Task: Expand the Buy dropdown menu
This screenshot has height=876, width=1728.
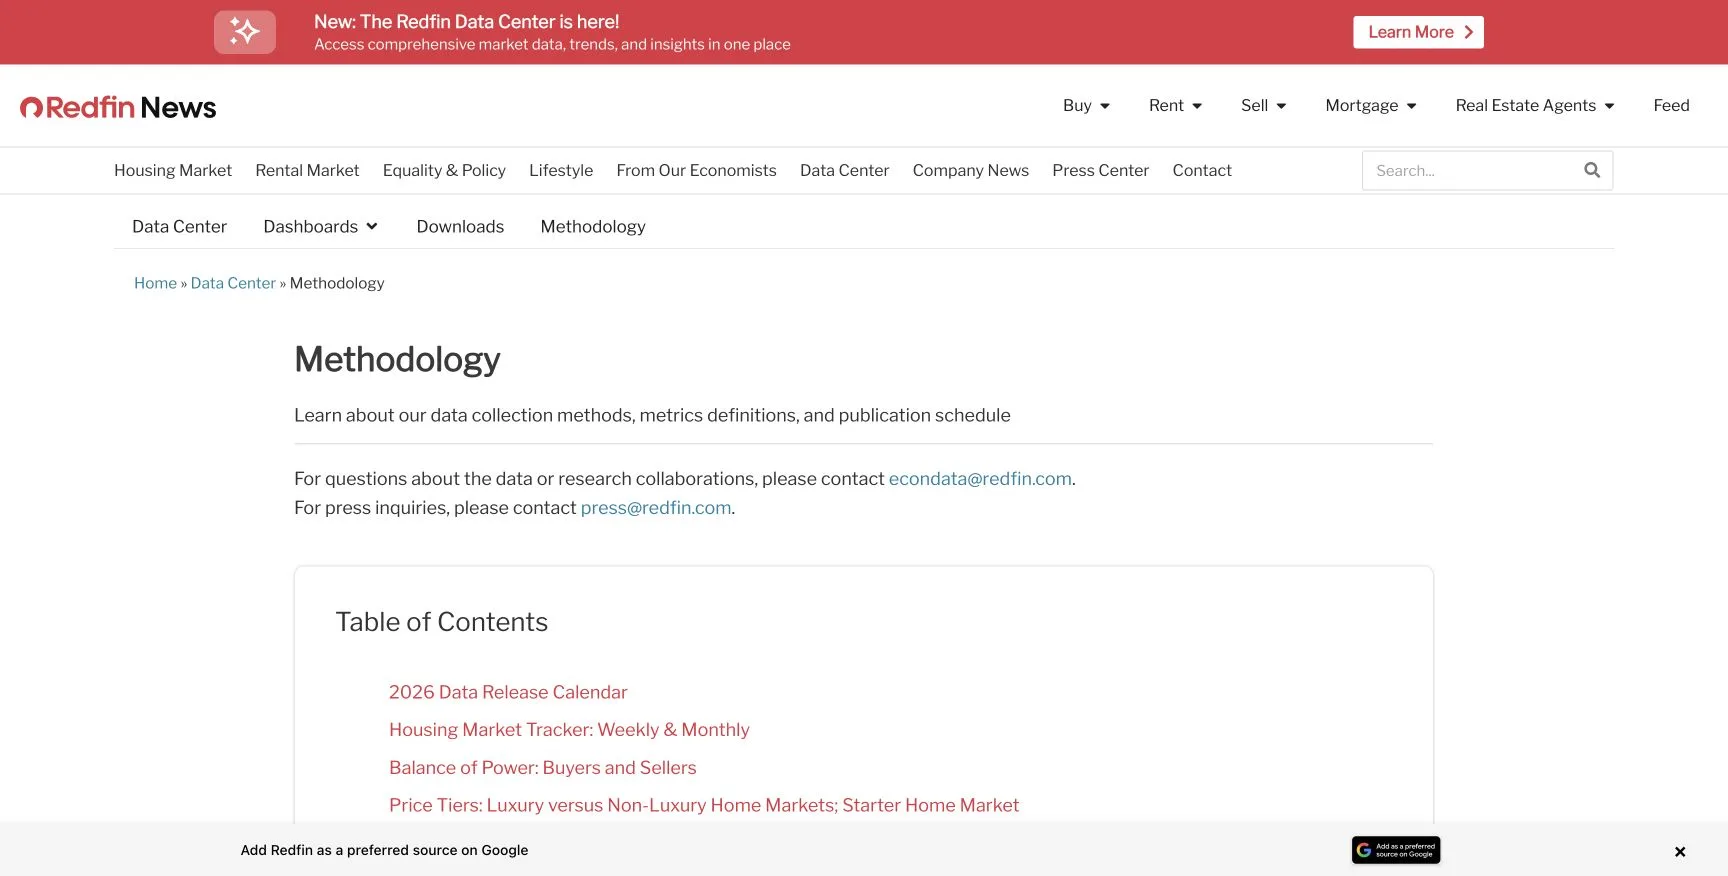Action: tap(1086, 105)
